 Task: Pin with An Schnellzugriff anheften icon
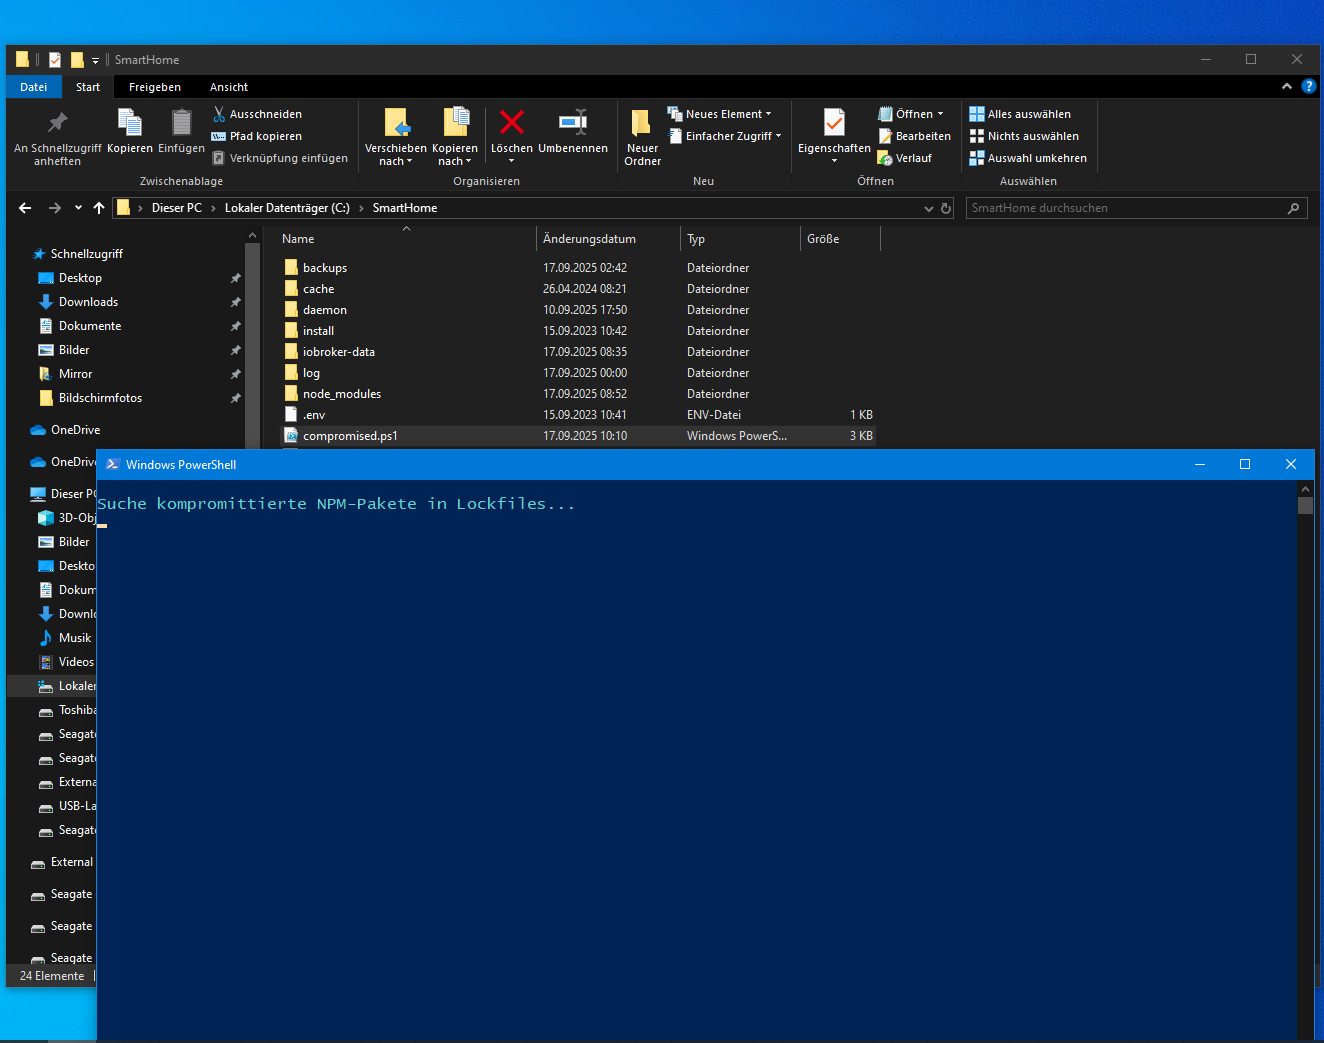(57, 123)
